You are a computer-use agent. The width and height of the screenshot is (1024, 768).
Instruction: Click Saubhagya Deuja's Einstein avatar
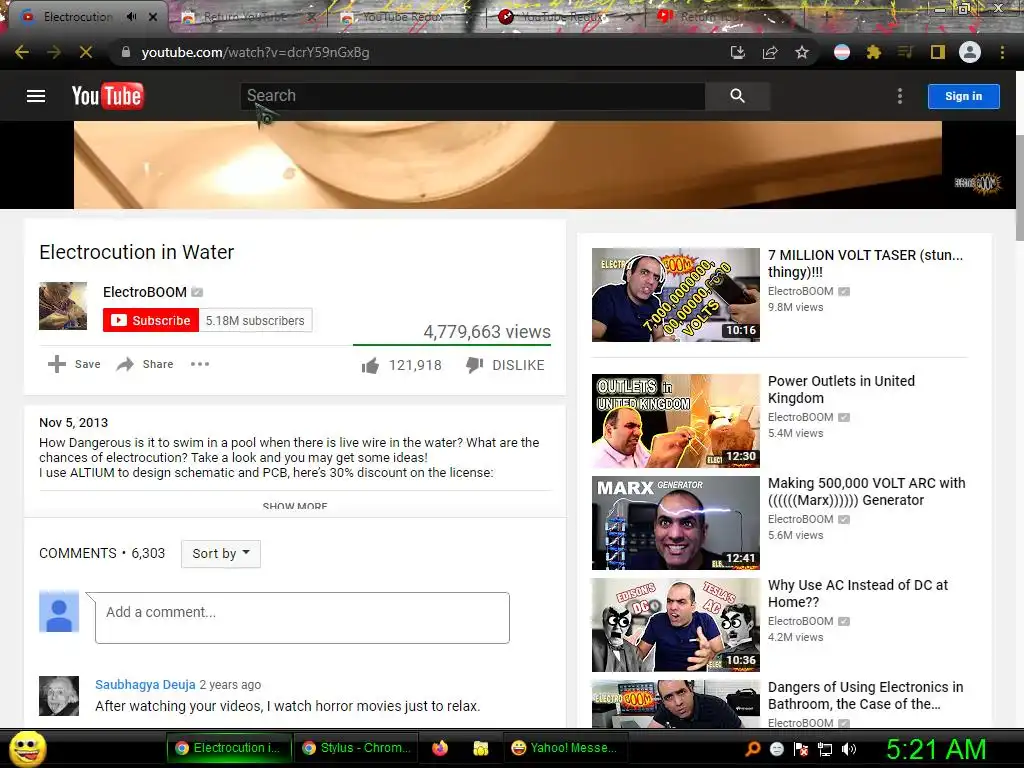coord(59,696)
